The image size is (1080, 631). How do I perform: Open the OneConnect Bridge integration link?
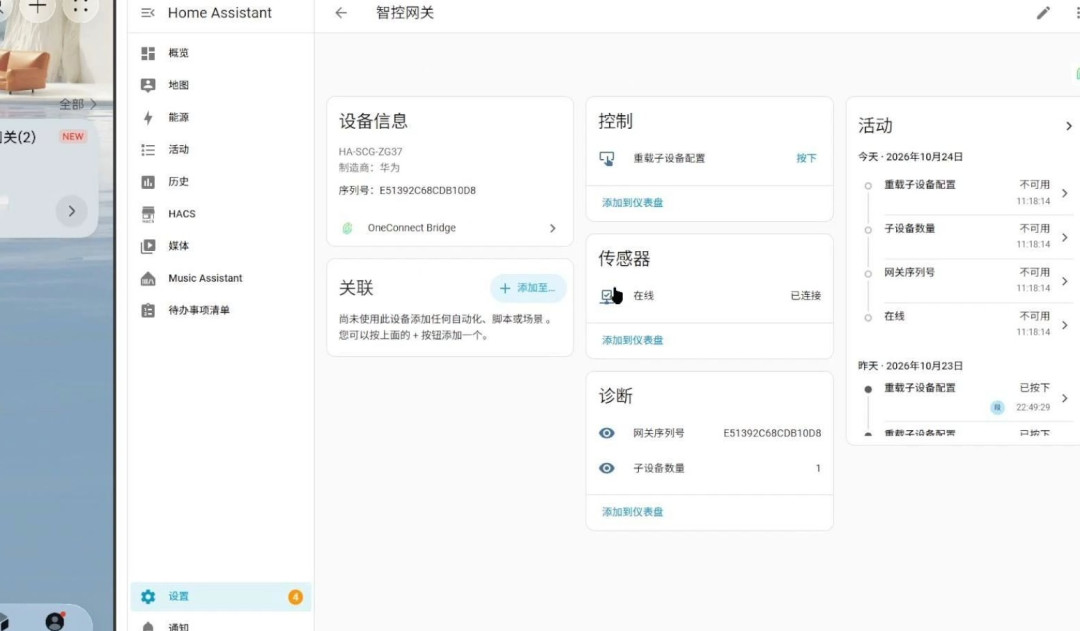[450, 228]
